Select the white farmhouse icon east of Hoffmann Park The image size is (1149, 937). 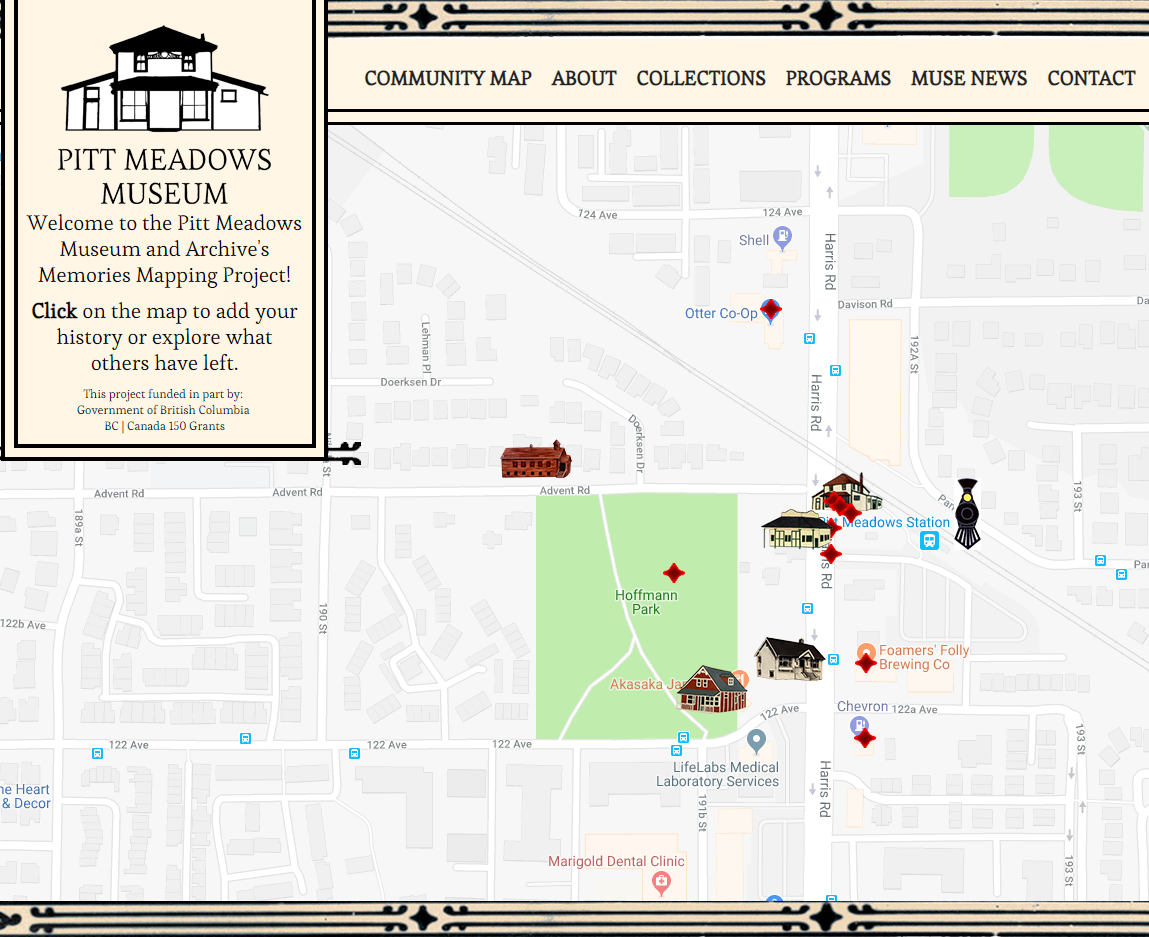790,656
